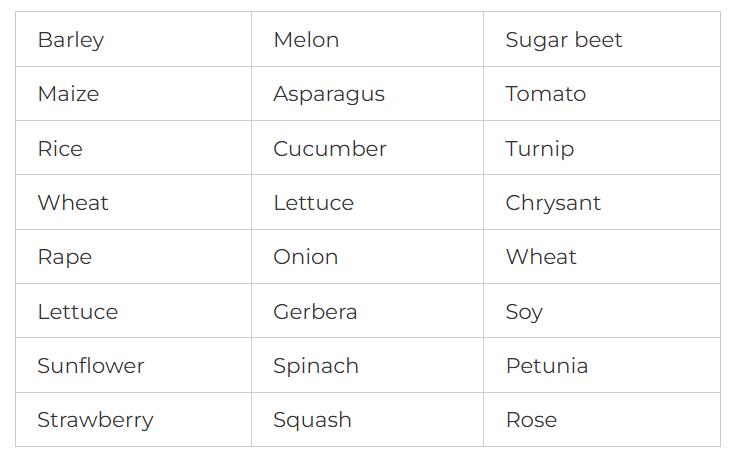The height and width of the screenshot is (467, 740).
Task: Select the Strawberry cell
Action: [x=96, y=420]
